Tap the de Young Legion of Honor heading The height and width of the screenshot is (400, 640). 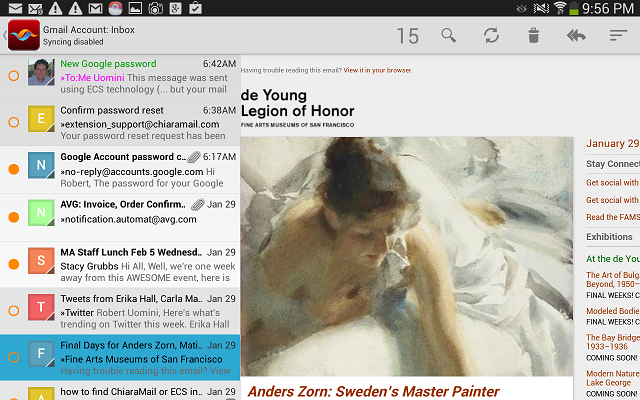tap(297, 103)
